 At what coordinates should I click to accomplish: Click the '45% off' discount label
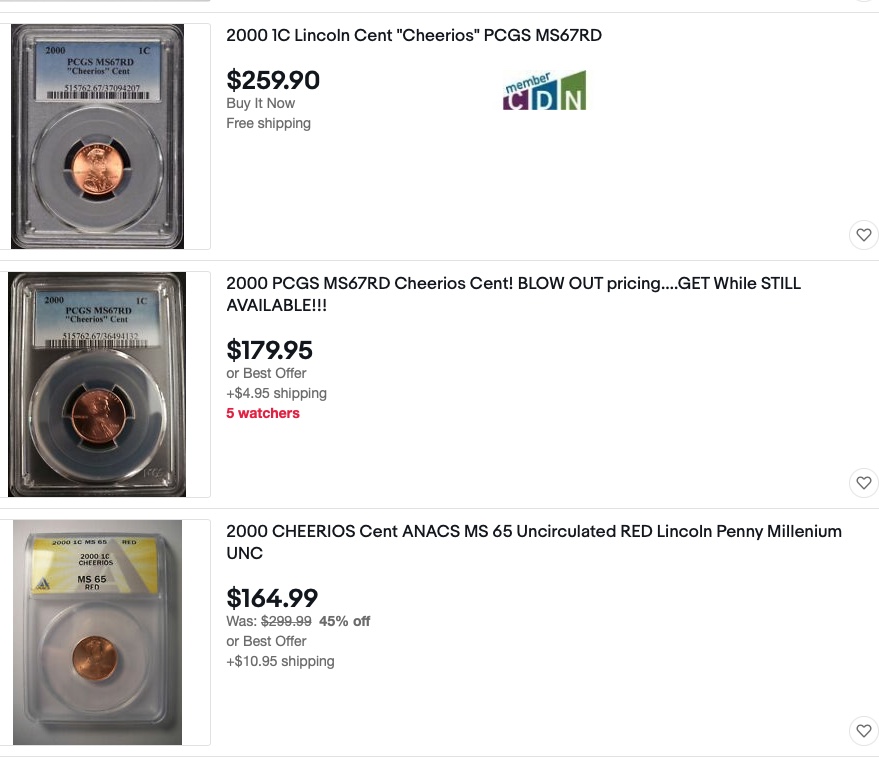(x=344, y=621)
